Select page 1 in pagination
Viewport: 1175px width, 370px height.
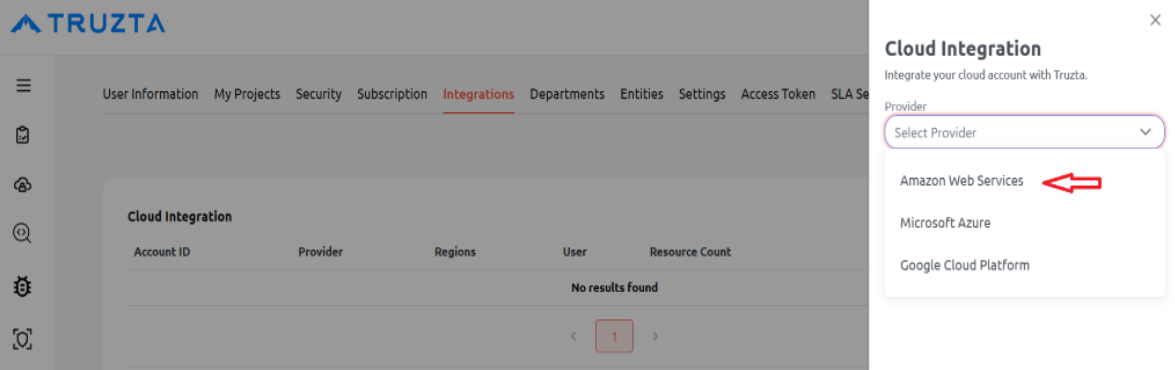(614, 336)
